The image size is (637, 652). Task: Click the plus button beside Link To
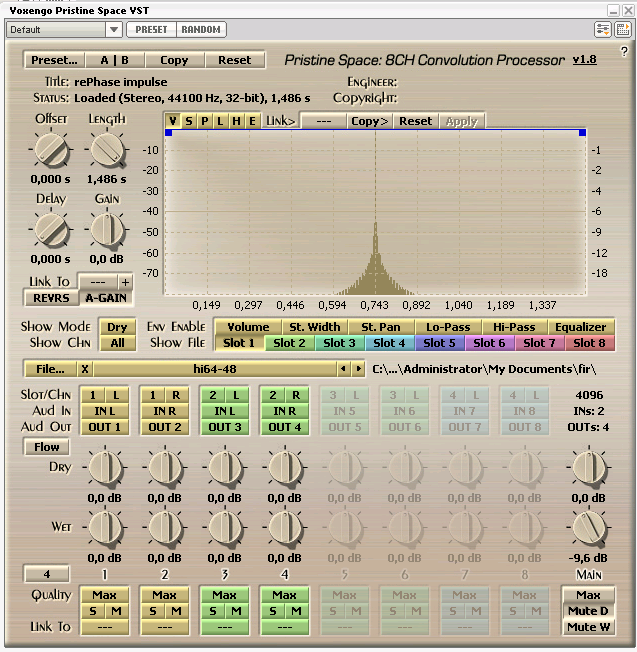click(x=125, y=282)
